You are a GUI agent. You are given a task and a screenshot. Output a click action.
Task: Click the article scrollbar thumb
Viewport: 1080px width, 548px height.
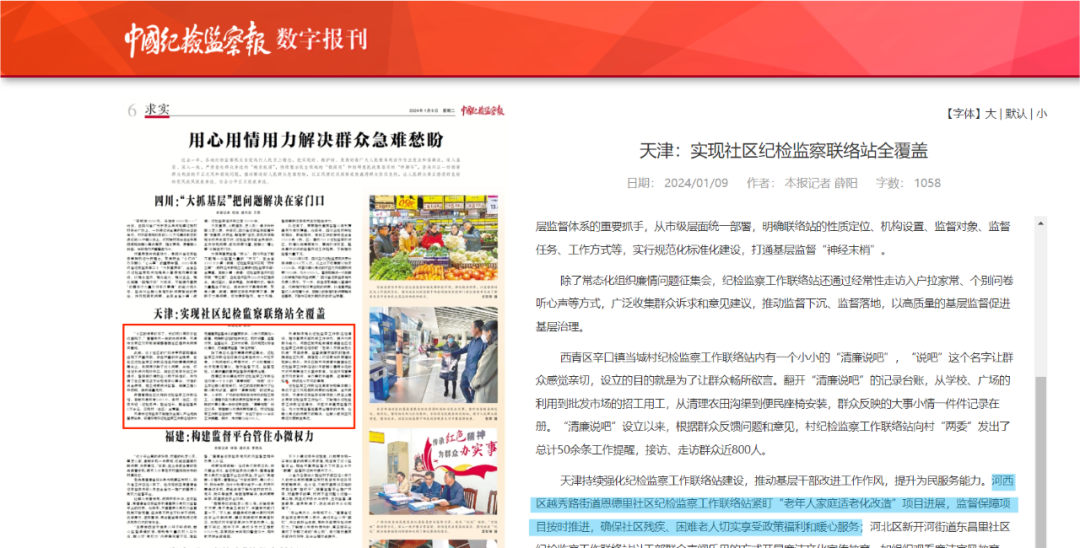click(1041, 461)
